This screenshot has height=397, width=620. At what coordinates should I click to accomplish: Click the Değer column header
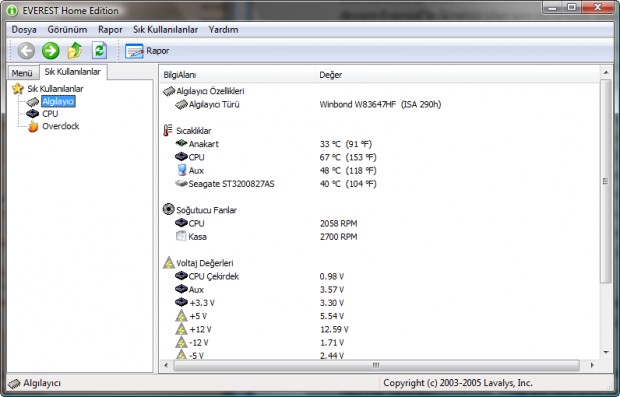pyautogui.click(x=457, y=75)
